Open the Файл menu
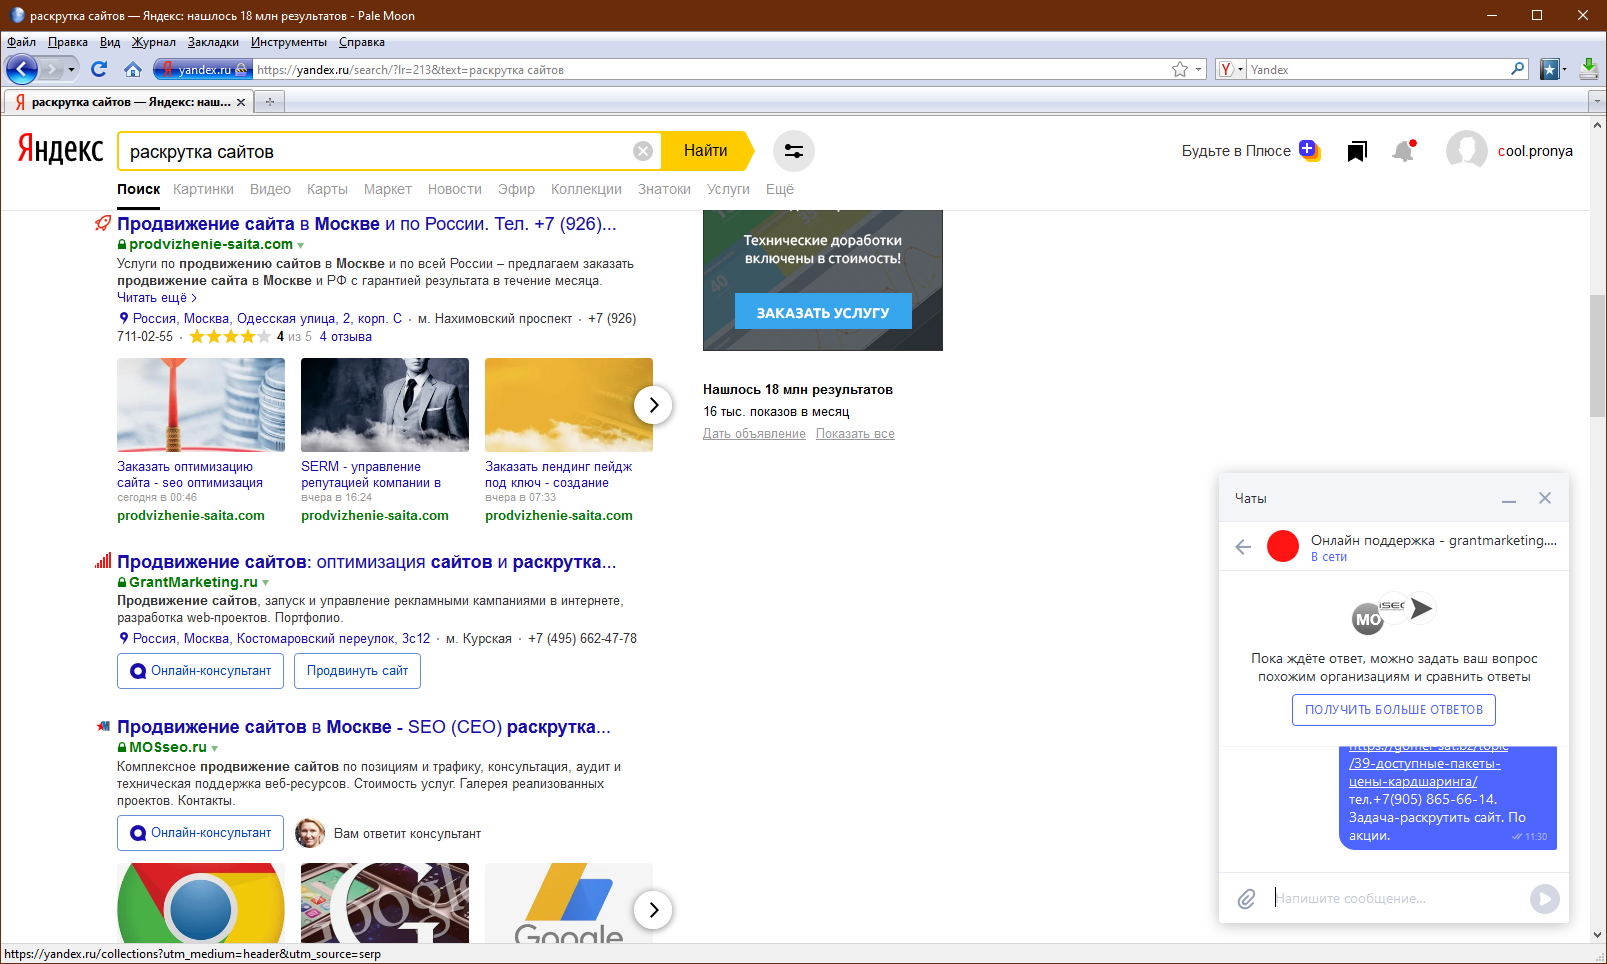The width and height of the screenshot is (1607, 964). [x=21, y=42]
